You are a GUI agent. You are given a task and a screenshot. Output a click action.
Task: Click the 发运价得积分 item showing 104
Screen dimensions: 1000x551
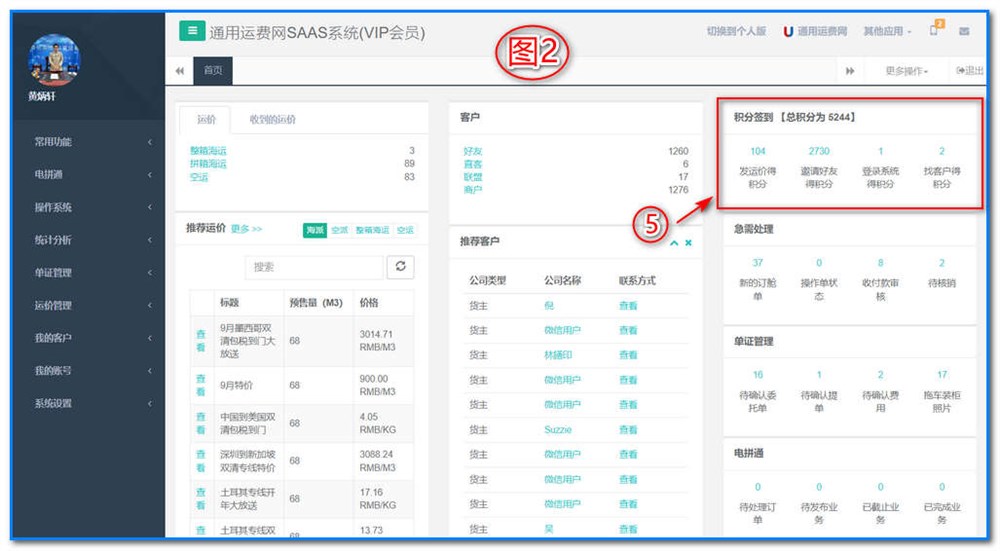point(758,167)
